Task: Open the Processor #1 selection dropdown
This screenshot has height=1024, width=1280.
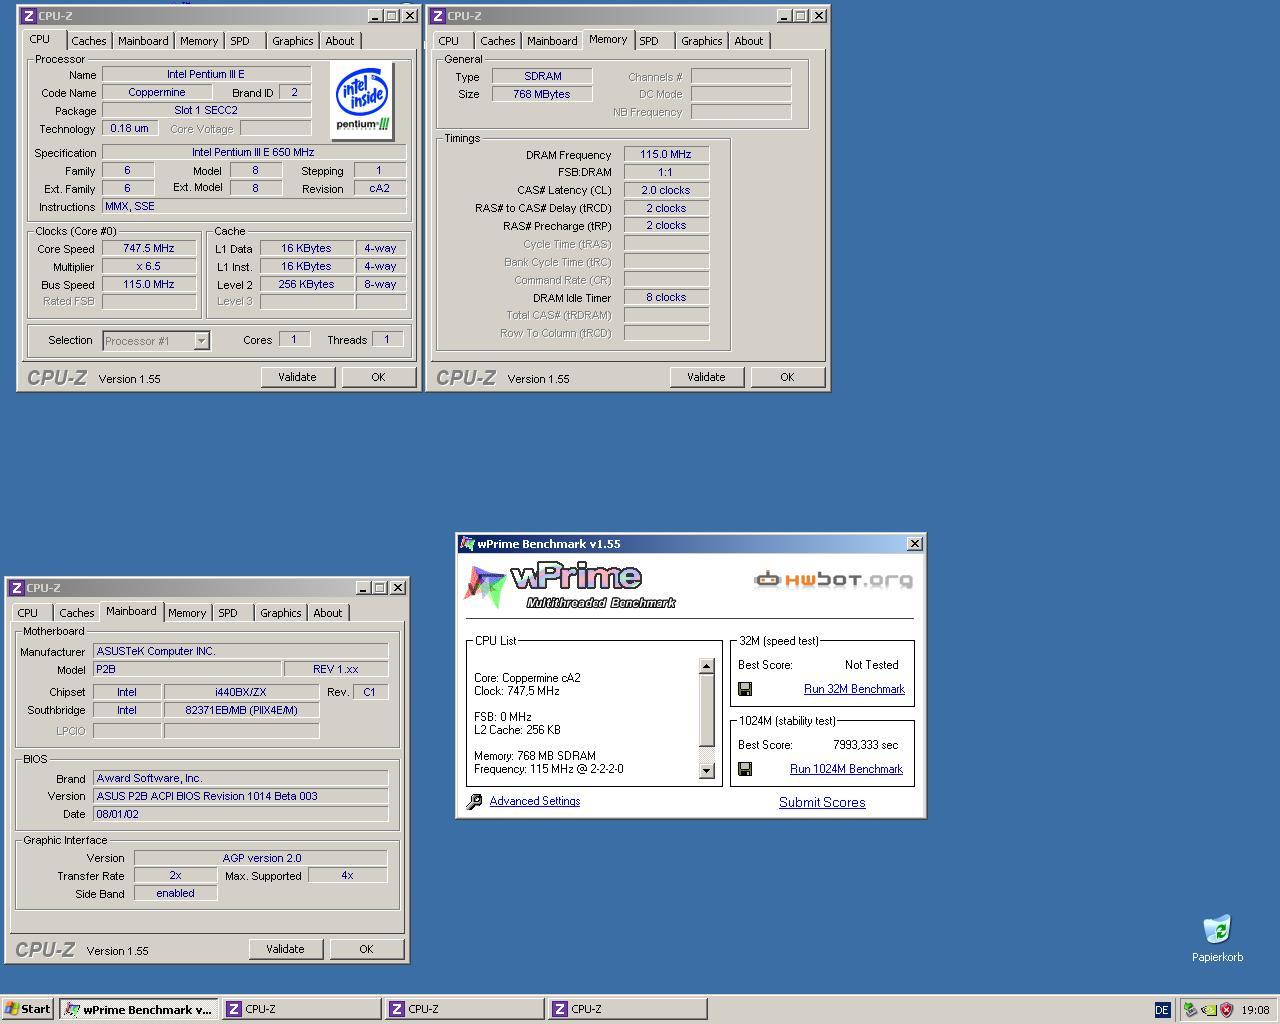Action: click(x=201, y=341)
